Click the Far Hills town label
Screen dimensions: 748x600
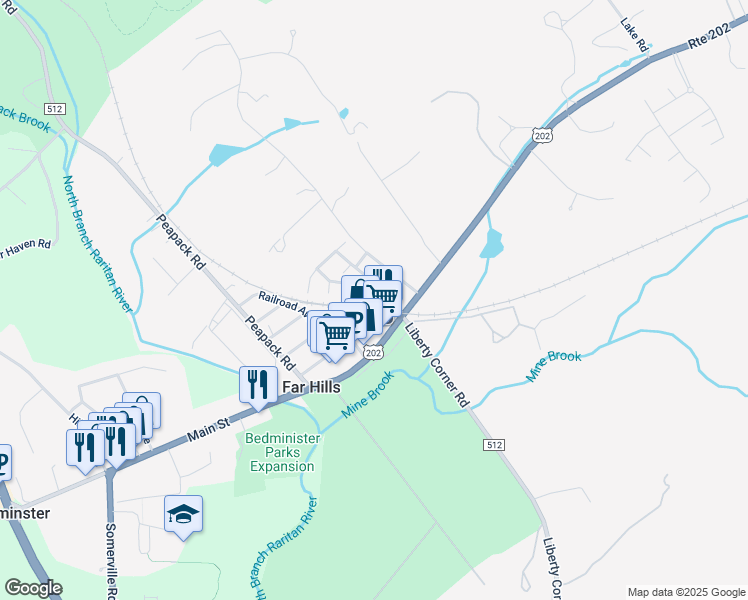pos(312,387)
